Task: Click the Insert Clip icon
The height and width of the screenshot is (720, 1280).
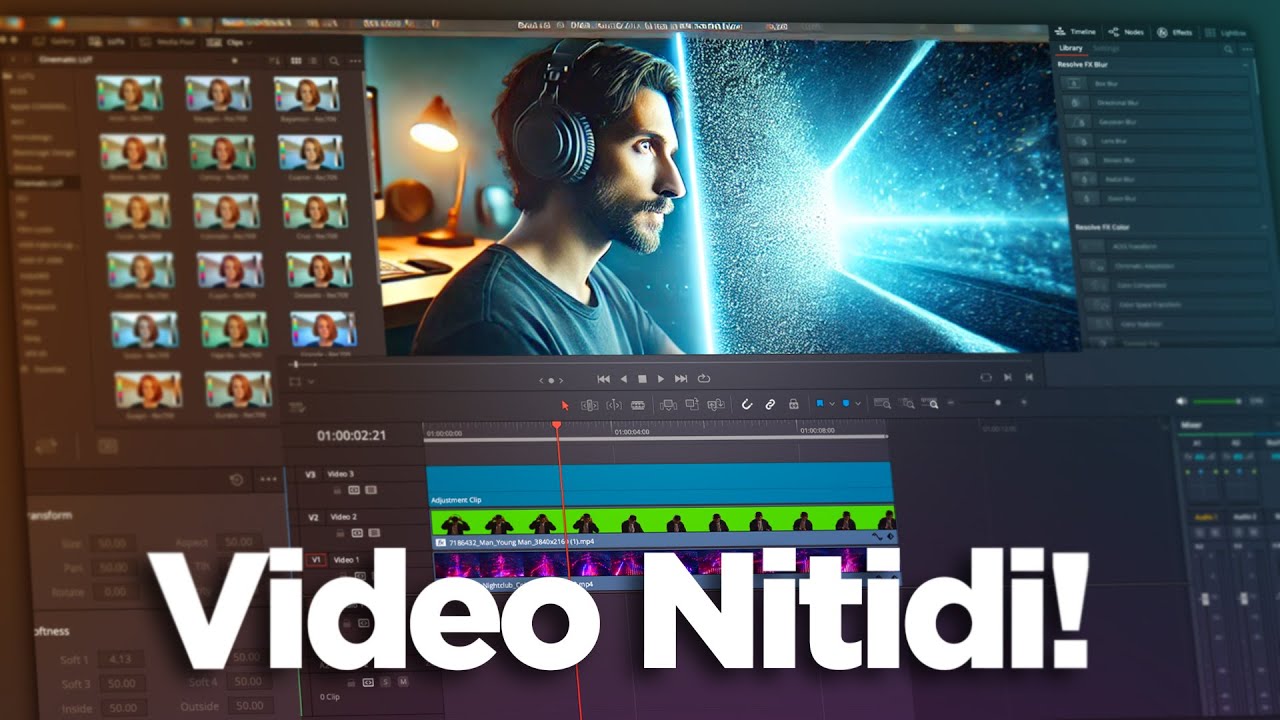Action: point(668,405)
